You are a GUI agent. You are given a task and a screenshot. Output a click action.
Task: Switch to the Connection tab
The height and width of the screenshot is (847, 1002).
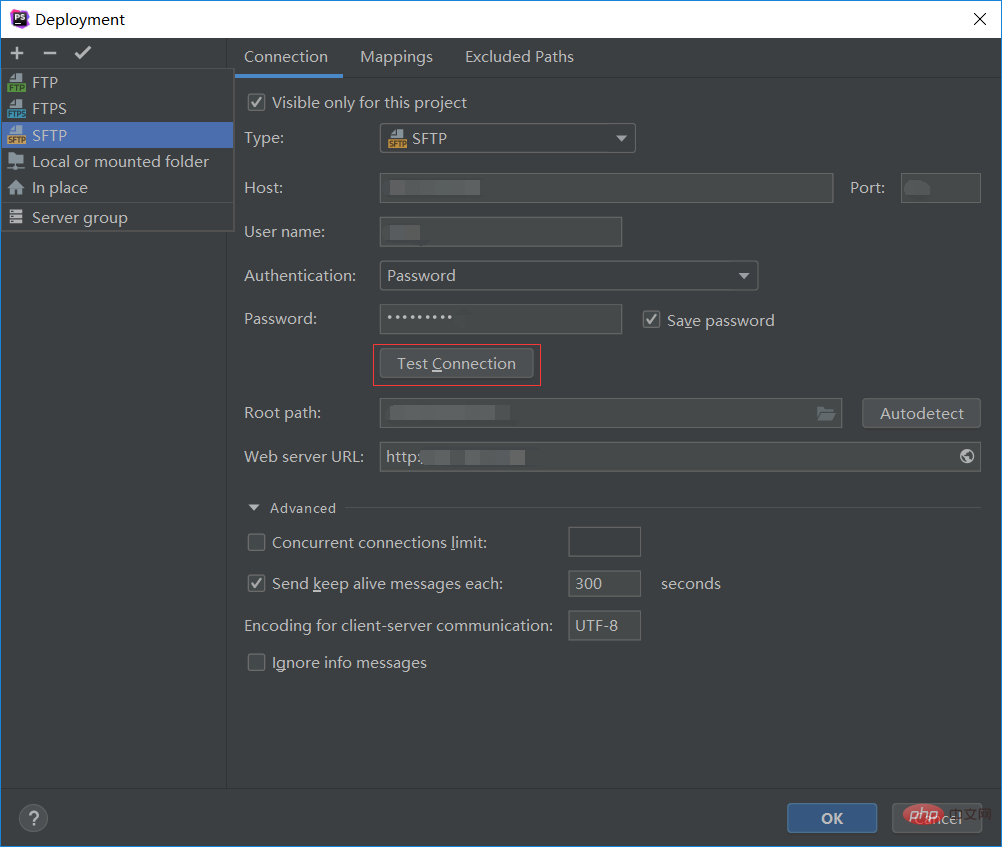click(286, 57)
